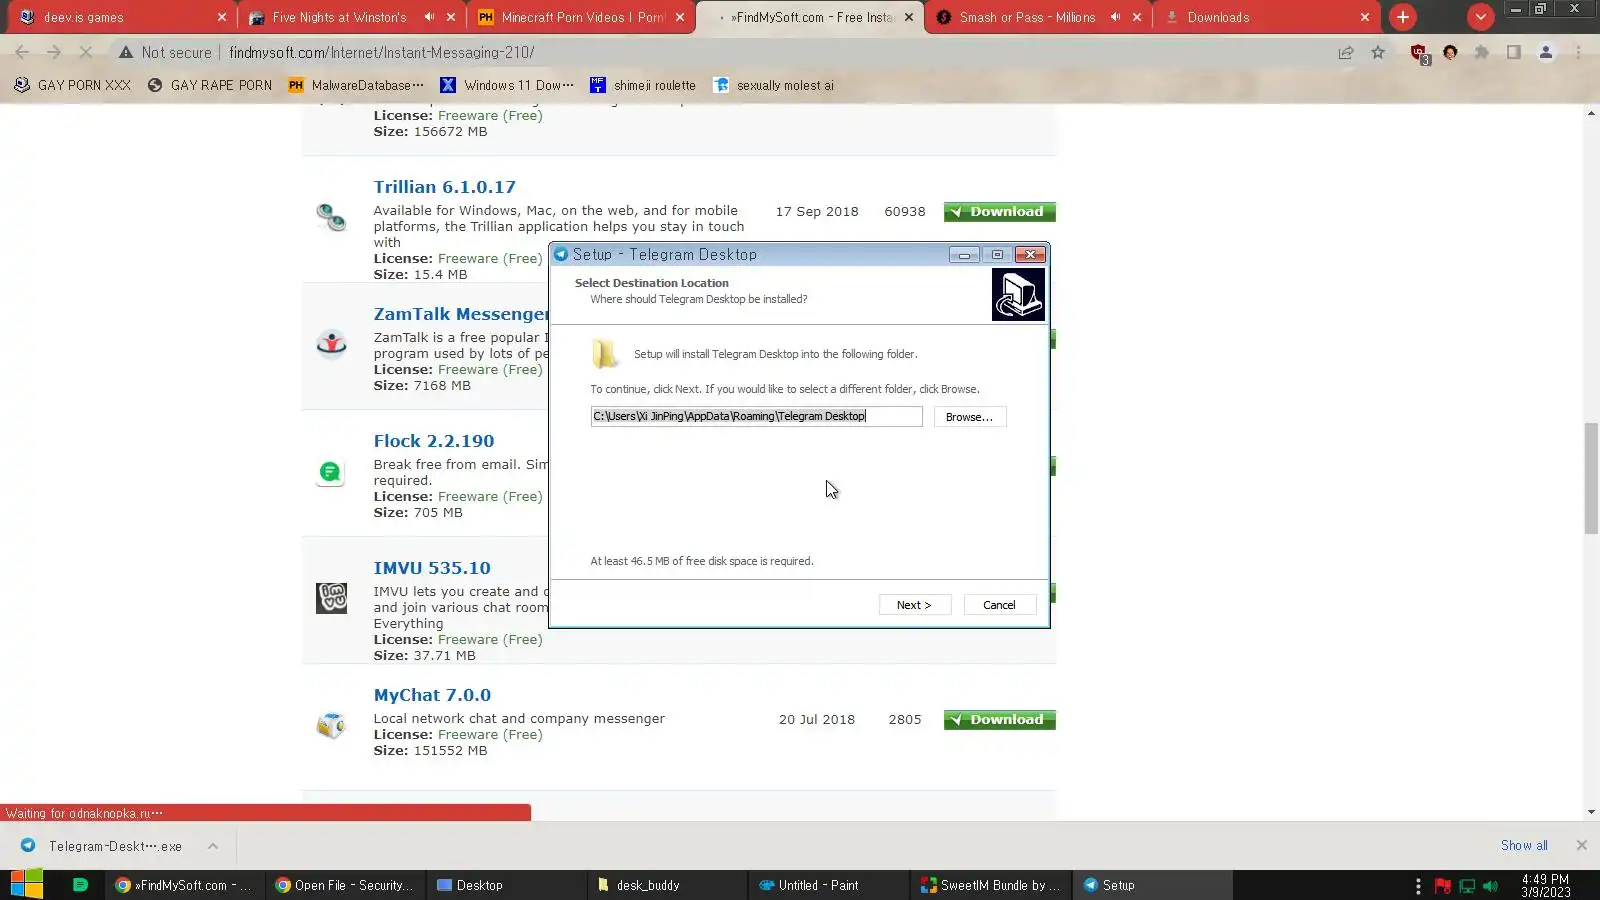This screenshot has height=900, width=1600.
Task: Close the deev.is games tab
Action: pyautogui.click(x=222, y=17)
